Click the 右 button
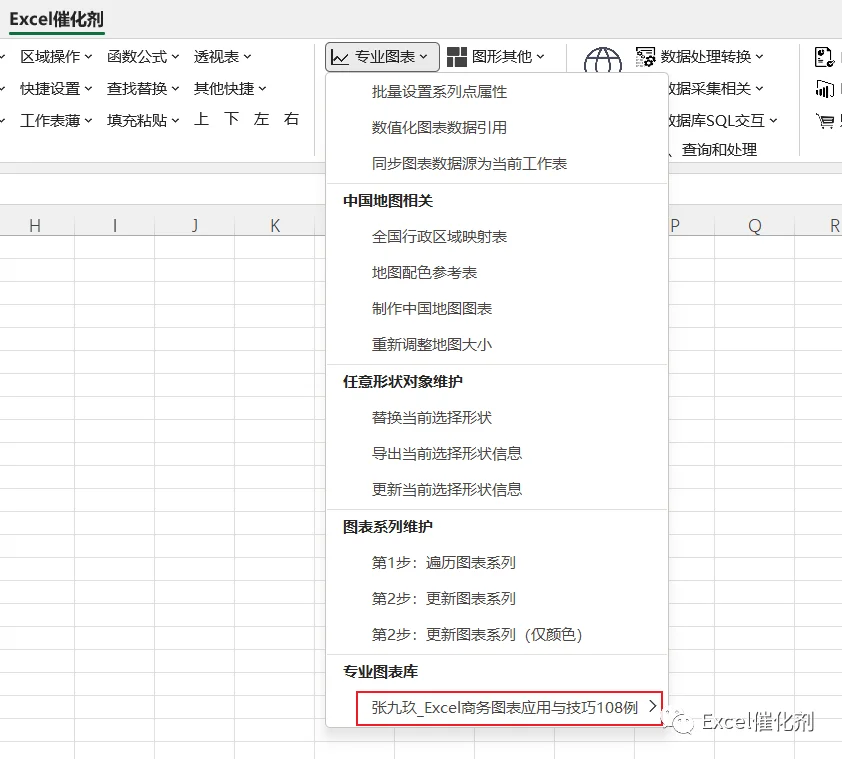This screenshot has height=759, width=842. coord(292,119)
